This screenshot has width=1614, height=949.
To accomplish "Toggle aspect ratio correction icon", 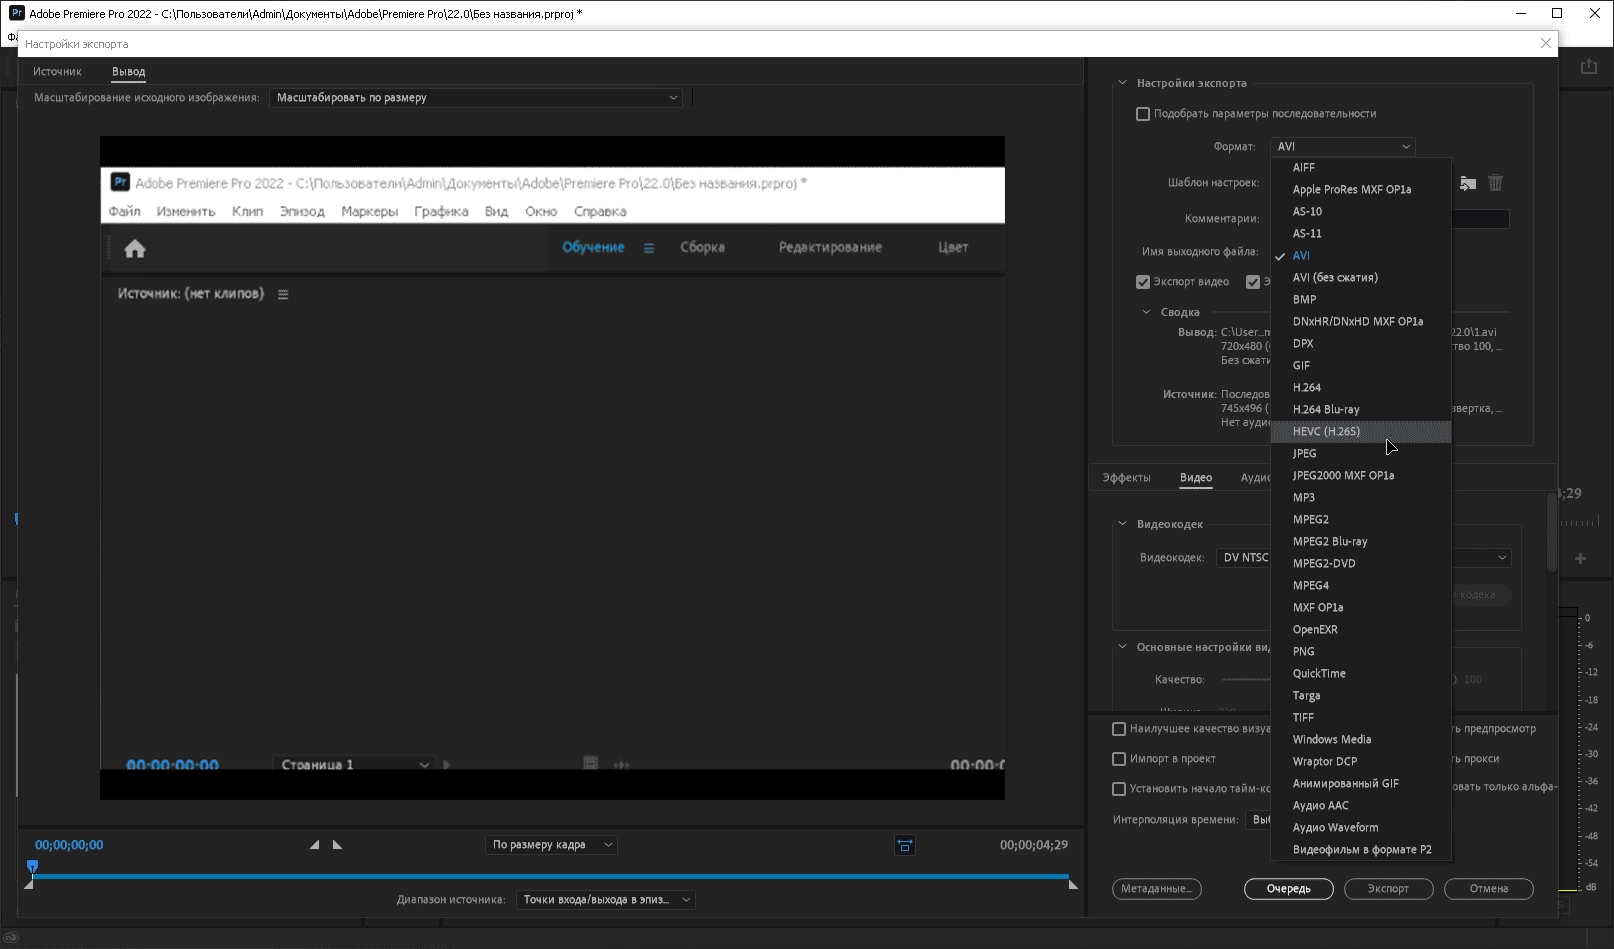I will point(904,845).
